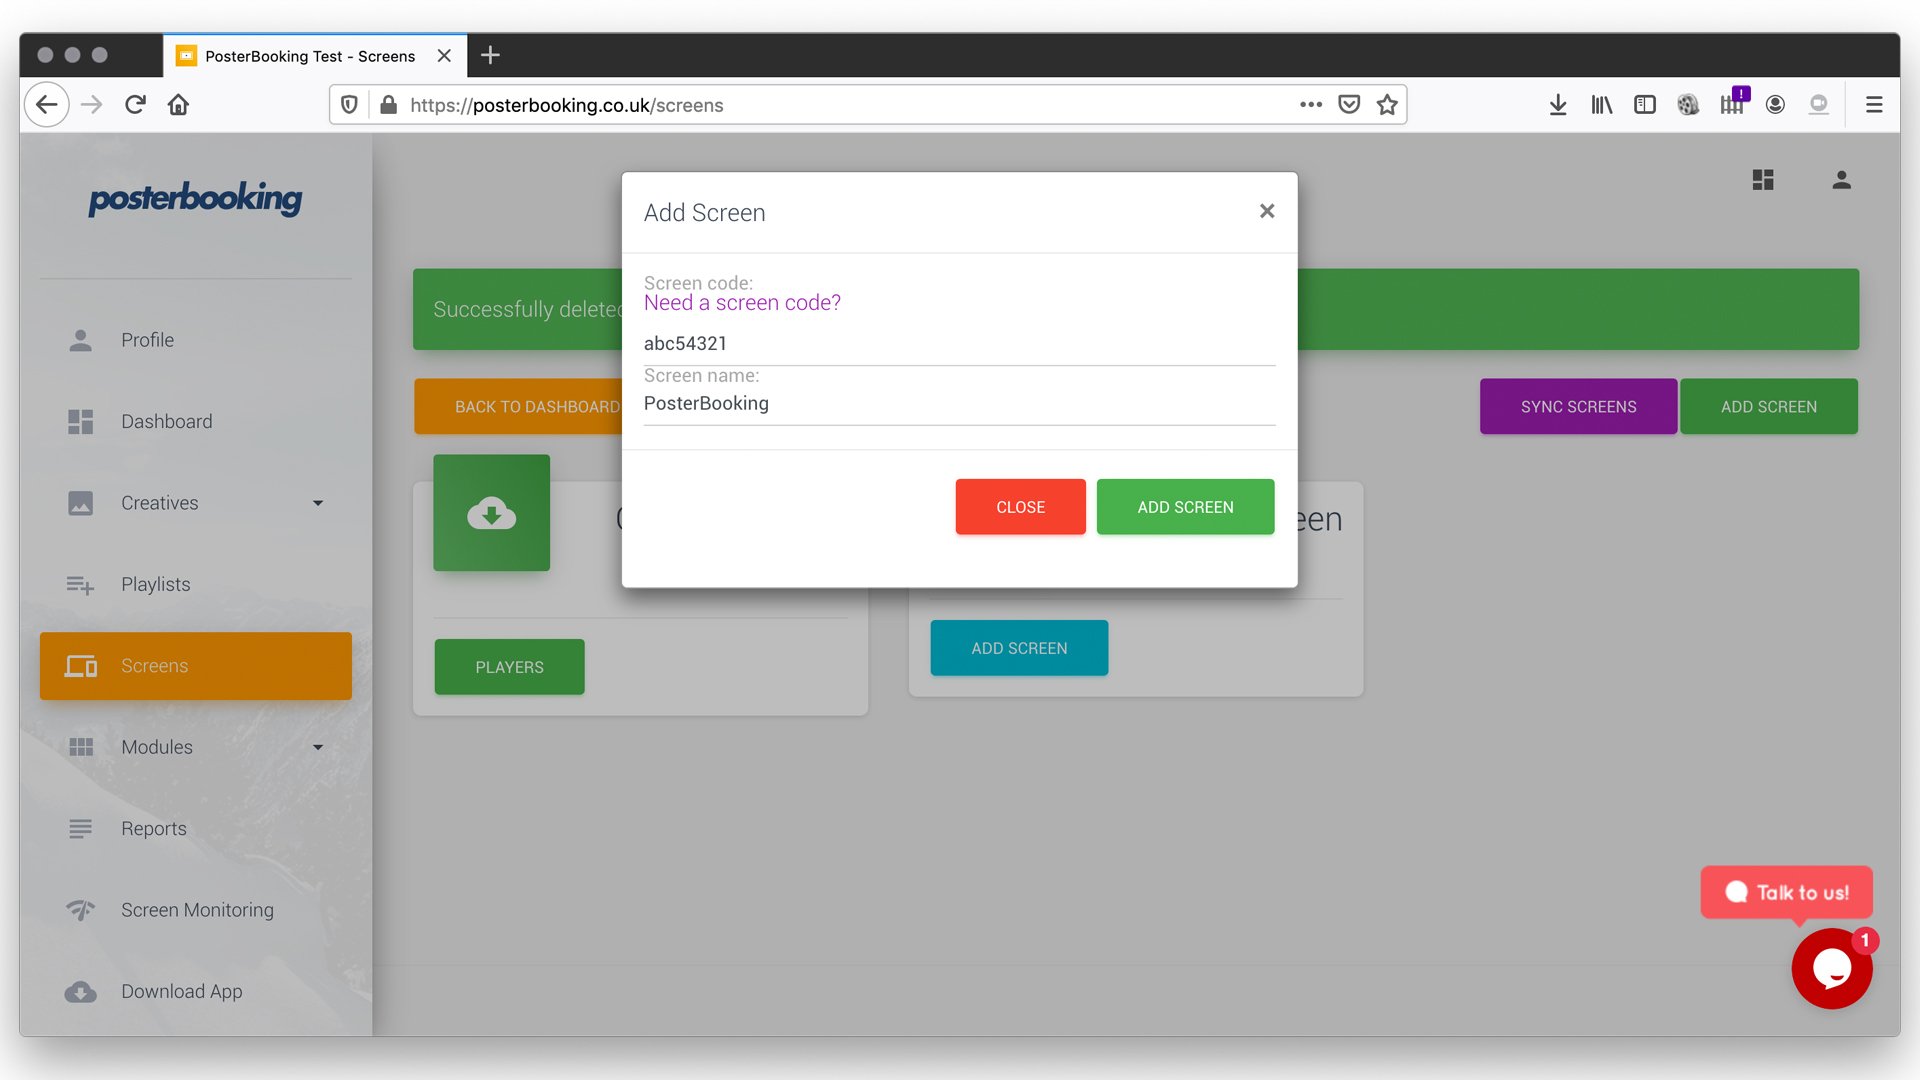Viewport: 1920px width, 1080px height.
Task: Open the chat bubble widget
Action: [x=1831, y=968]
